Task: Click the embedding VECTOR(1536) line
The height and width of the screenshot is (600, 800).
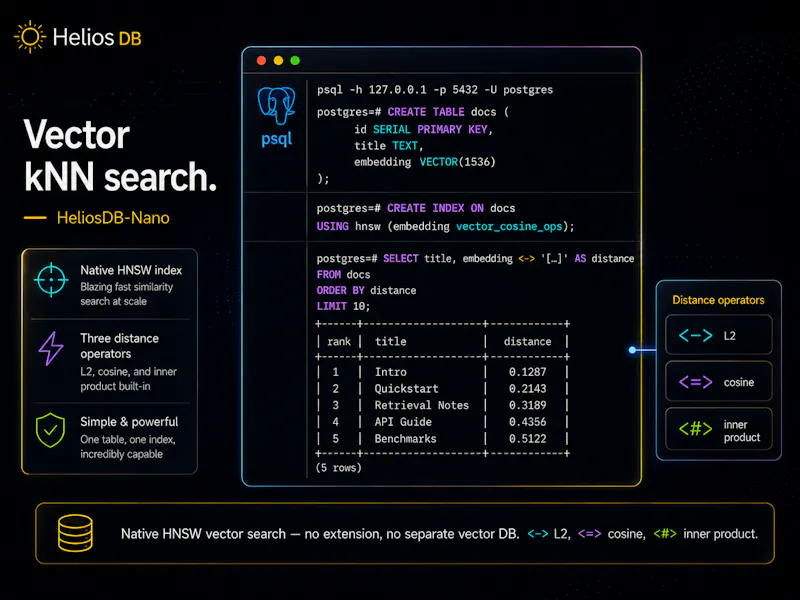Action: tap(425, 162)
